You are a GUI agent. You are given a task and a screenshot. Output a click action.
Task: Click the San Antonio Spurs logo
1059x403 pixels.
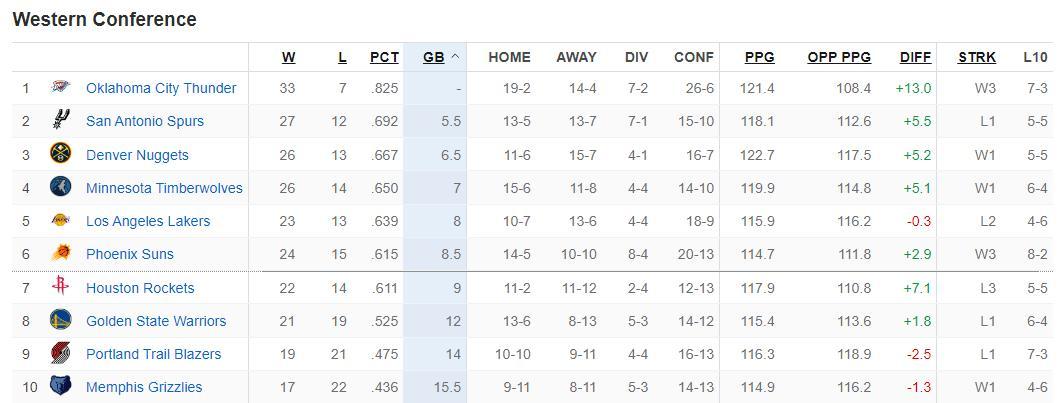60,121
